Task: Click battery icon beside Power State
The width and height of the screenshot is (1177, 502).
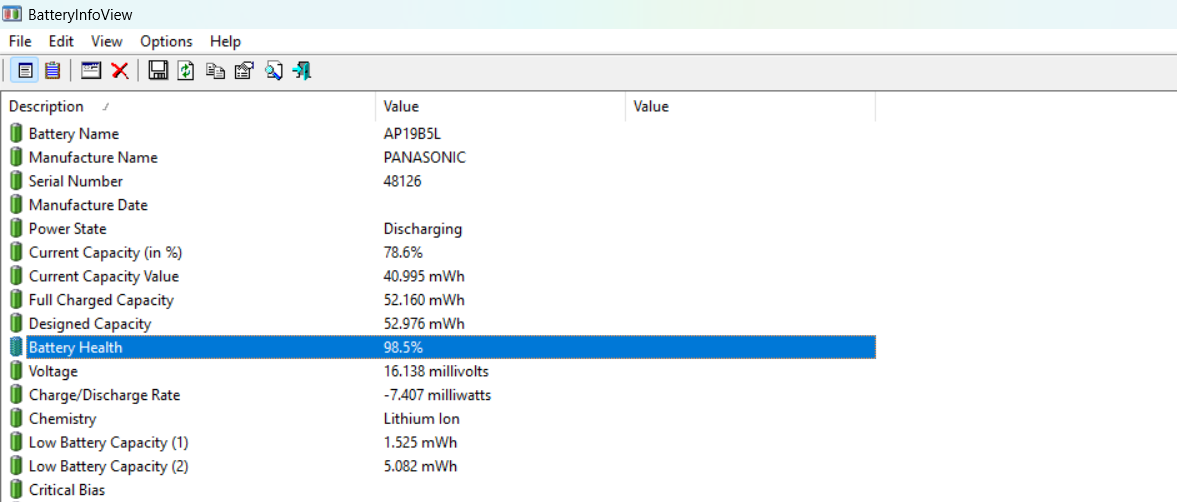Action: pos(17,228)
